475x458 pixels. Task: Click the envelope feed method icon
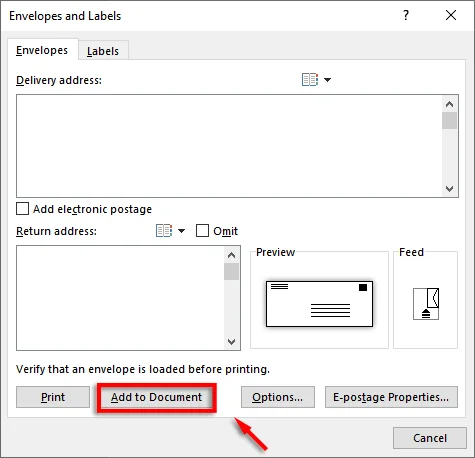click(x=426, y=304)
